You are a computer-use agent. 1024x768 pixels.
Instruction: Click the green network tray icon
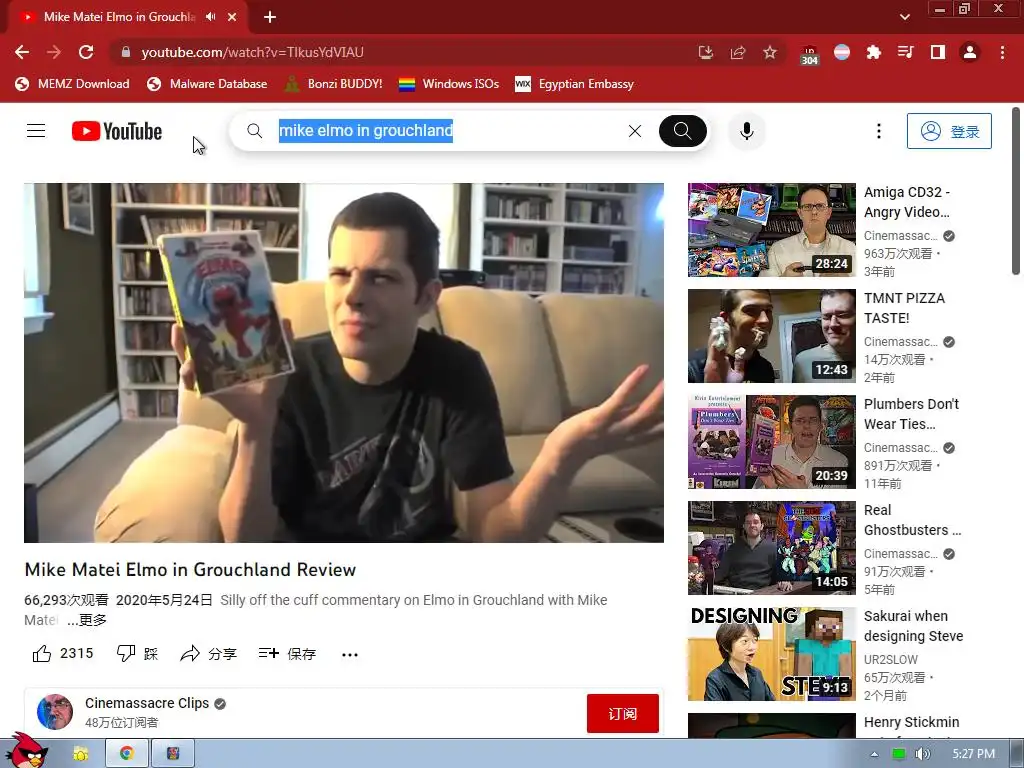coord(899,754)
